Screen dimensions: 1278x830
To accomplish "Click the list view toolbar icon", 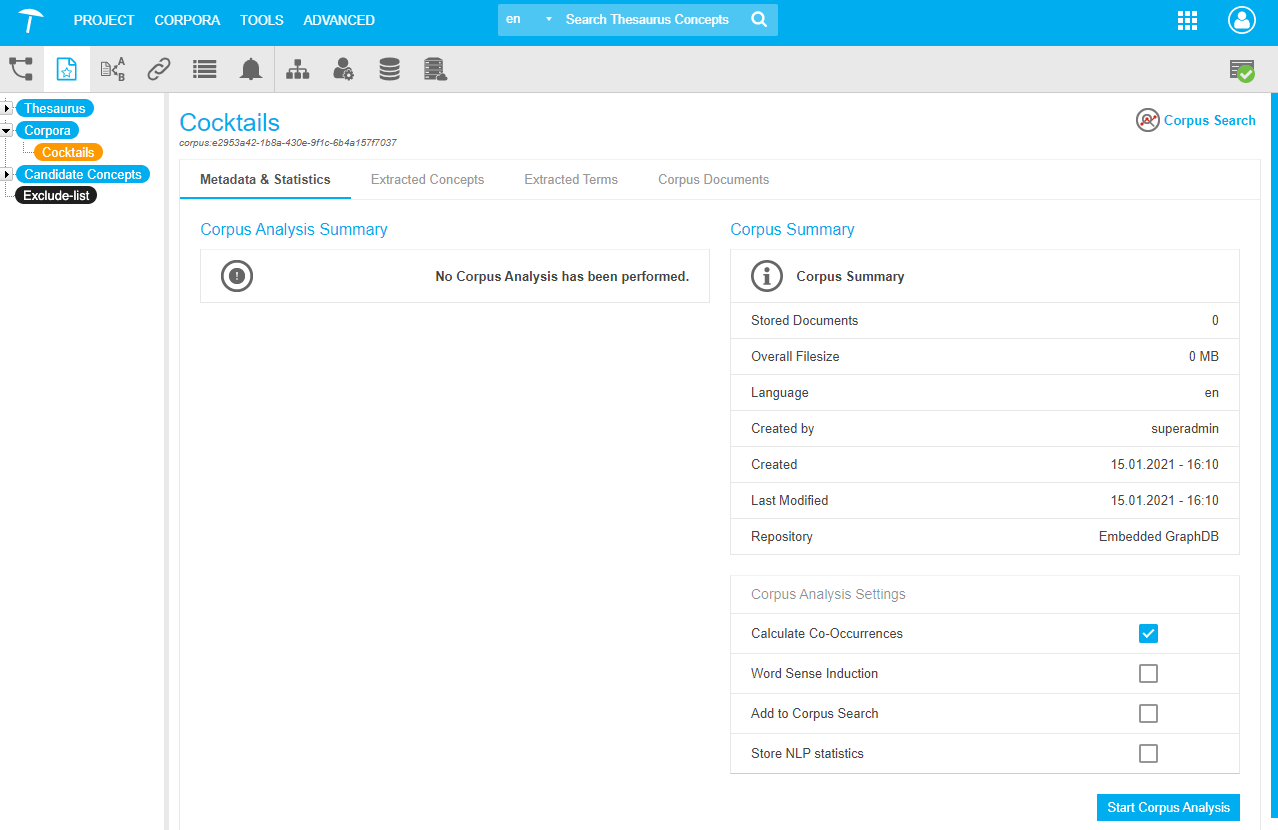I will point(205,69).
